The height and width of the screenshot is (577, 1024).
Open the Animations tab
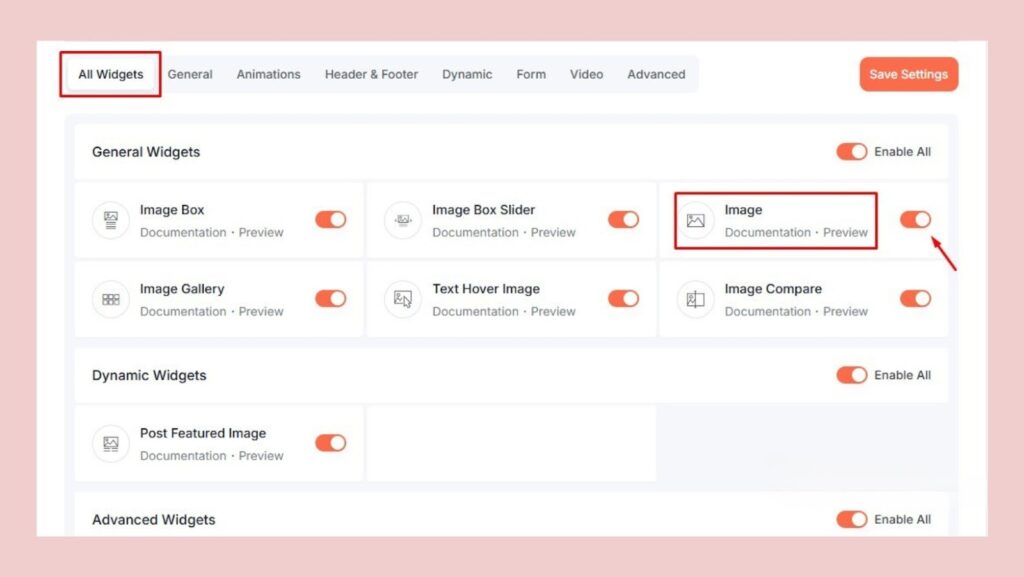click(x=268, y=74)
